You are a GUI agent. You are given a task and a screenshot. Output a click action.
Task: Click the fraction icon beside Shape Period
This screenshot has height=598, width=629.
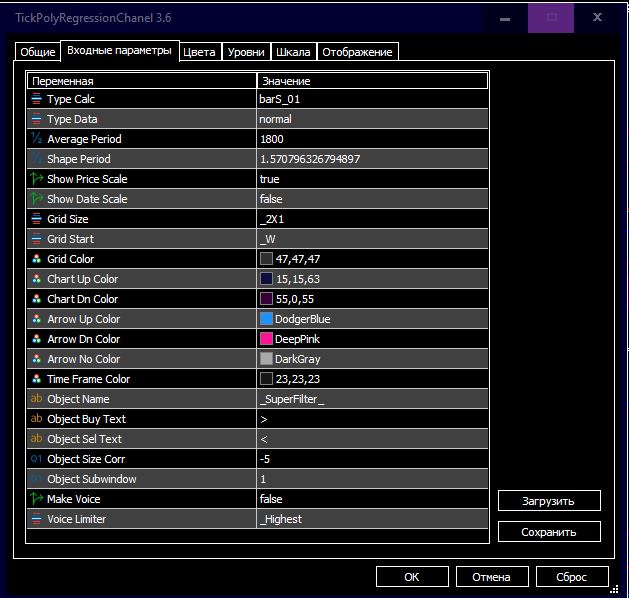[37, 159]
